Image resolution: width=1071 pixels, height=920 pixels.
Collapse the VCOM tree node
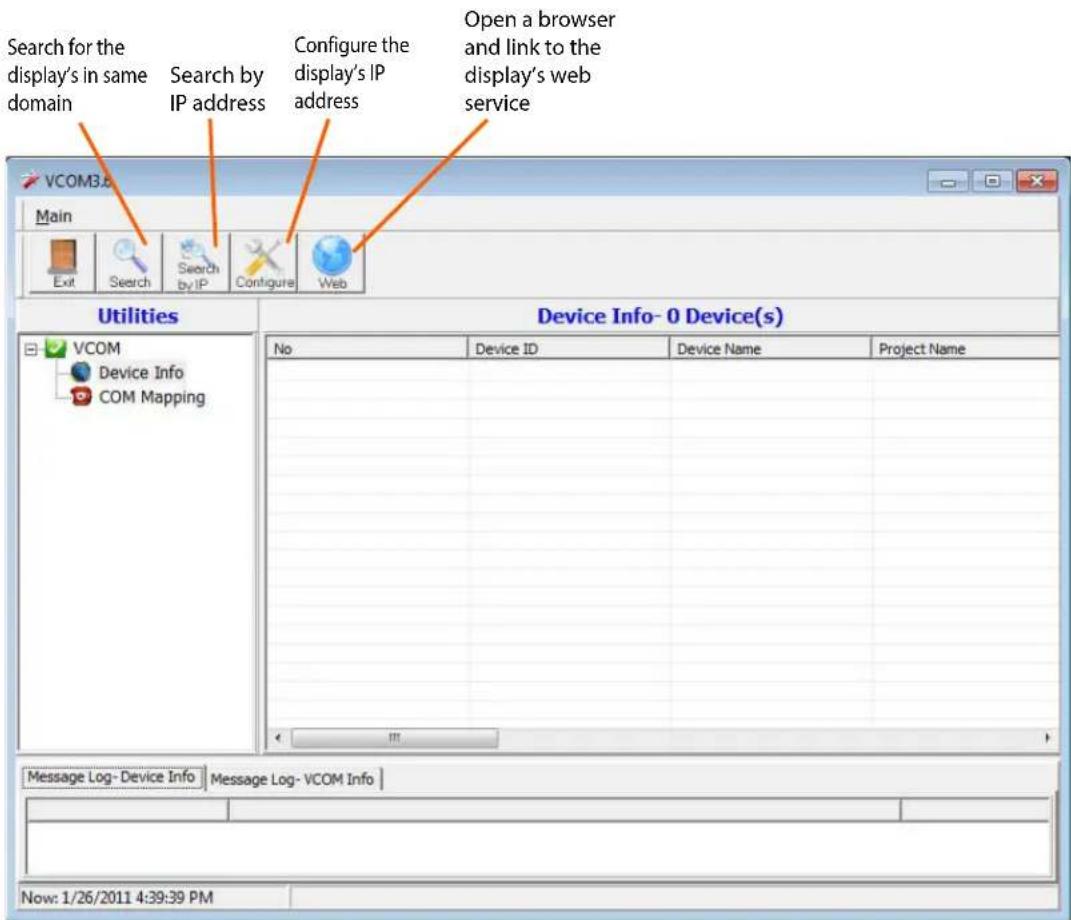(x=31, y=350)
